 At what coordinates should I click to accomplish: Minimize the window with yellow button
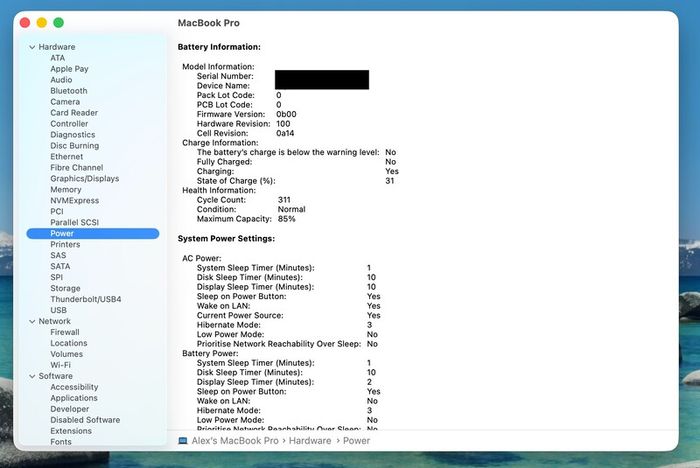(42, 22)
